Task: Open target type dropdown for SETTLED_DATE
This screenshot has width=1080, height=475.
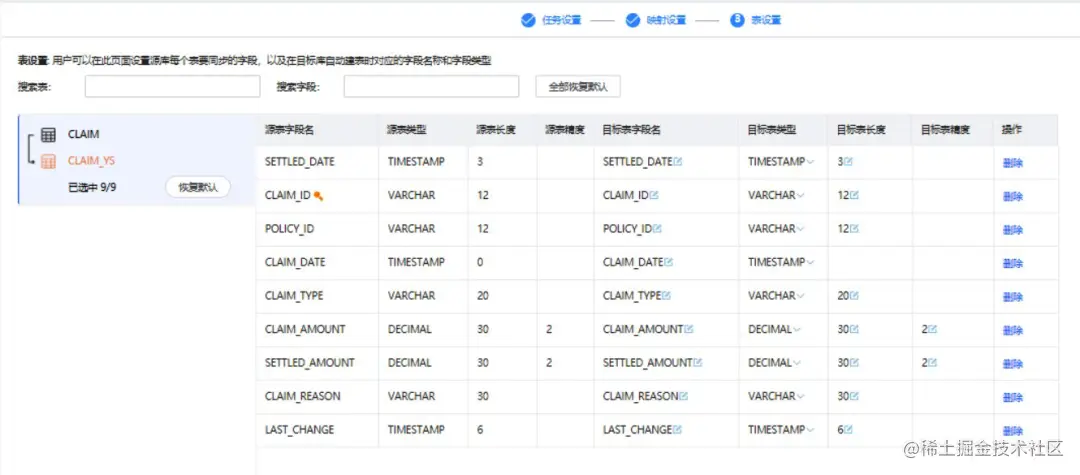Action: click(x=810, y=162)
